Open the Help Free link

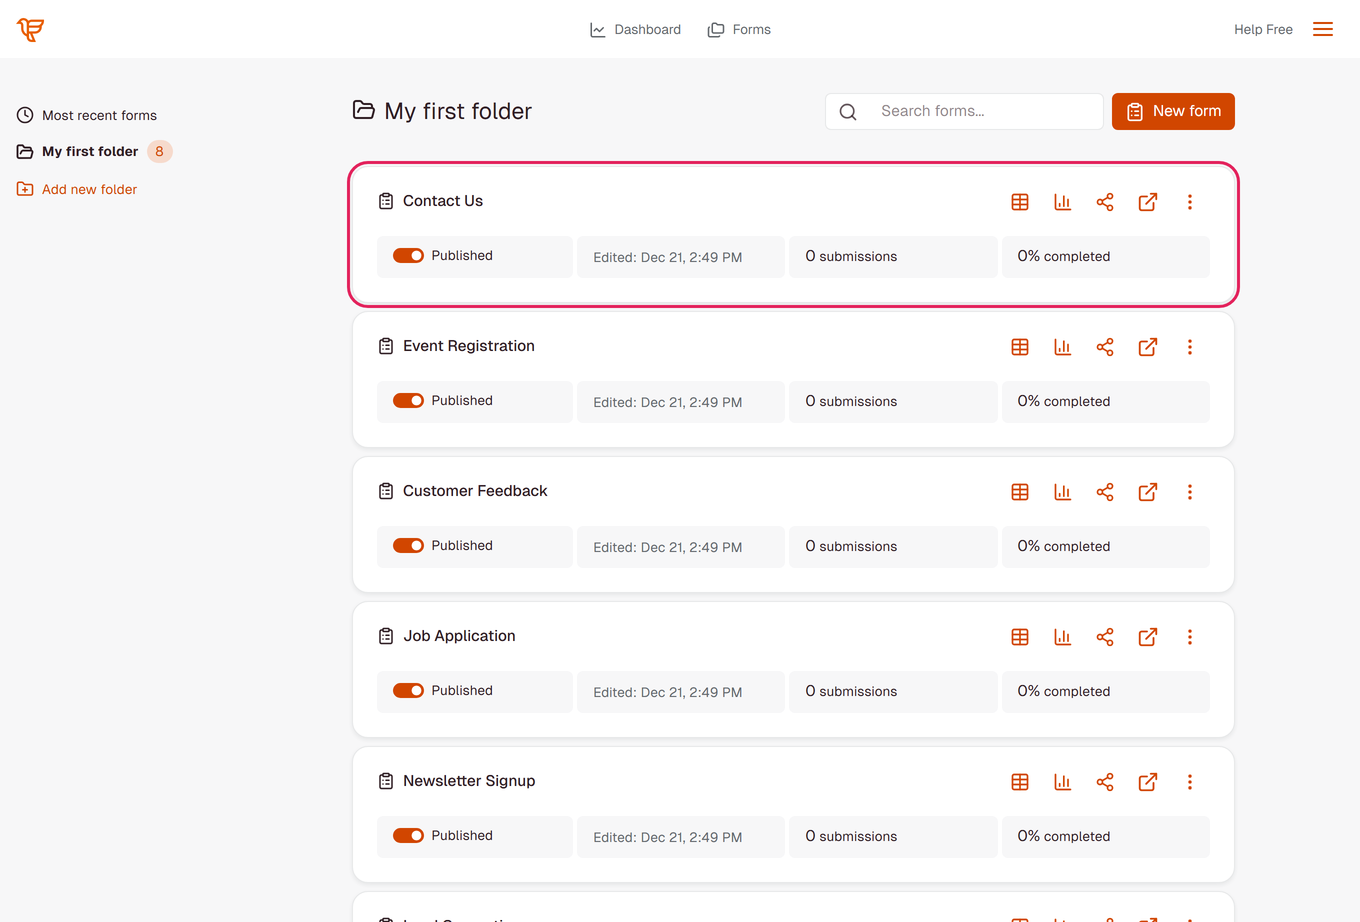1263,30
